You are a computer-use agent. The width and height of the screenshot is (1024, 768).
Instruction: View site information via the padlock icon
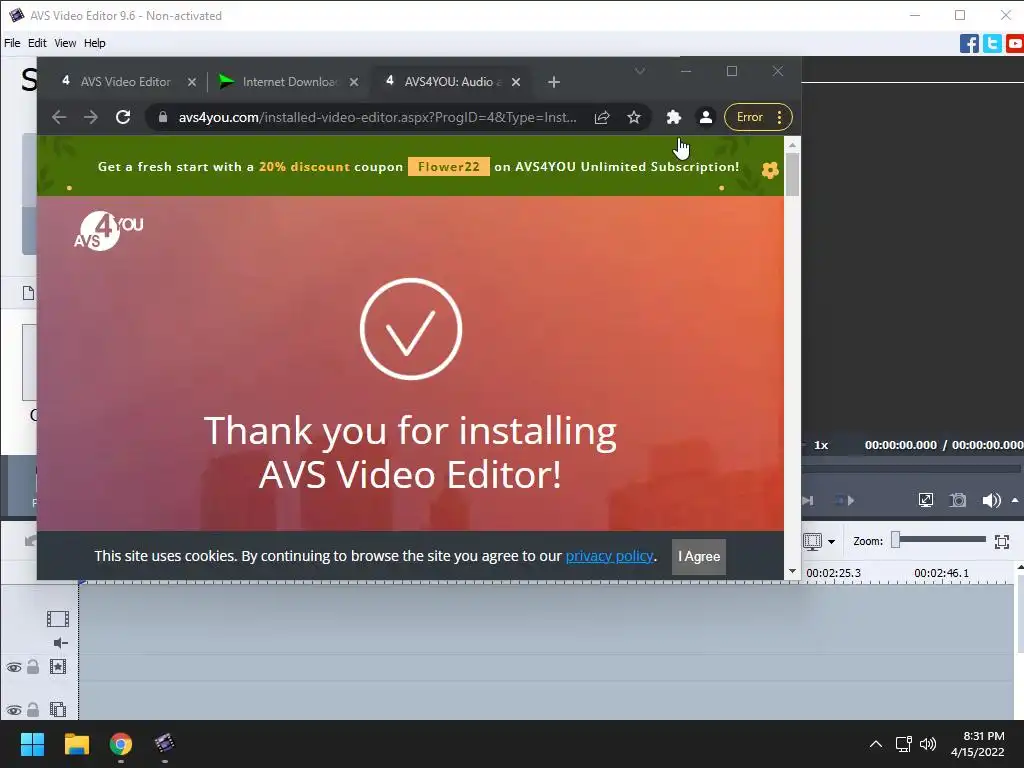click(163, 118)
